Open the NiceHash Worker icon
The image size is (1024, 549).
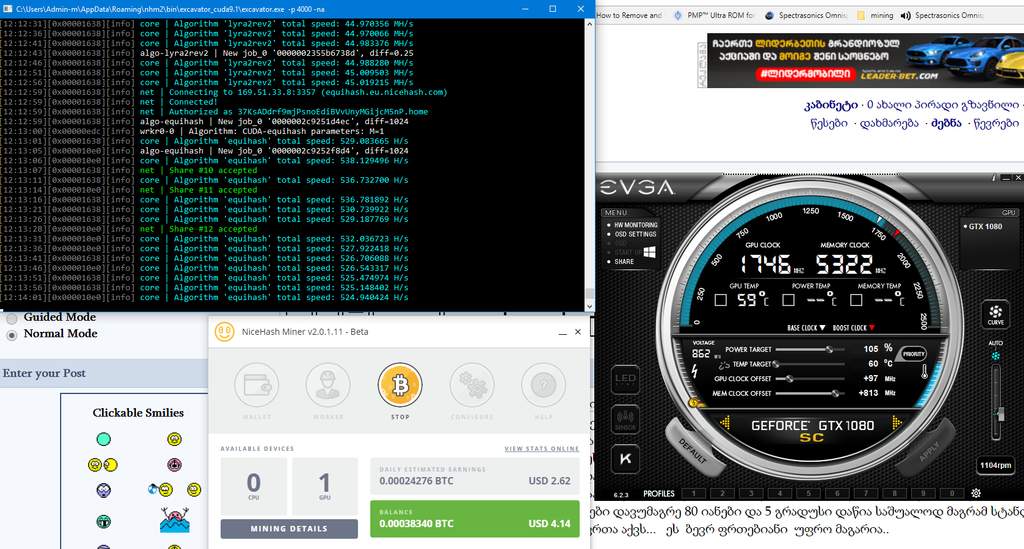pos(328,385)
